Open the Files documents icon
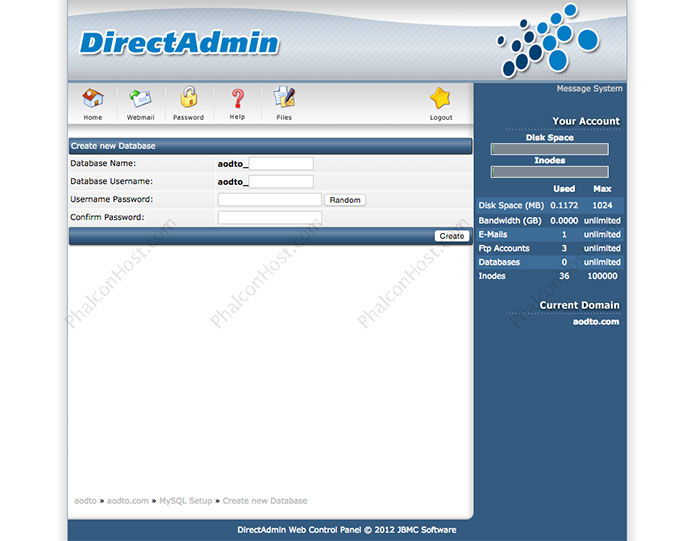Image resolution: width=700 pixels, height=541 pixels. click(284, 97)
